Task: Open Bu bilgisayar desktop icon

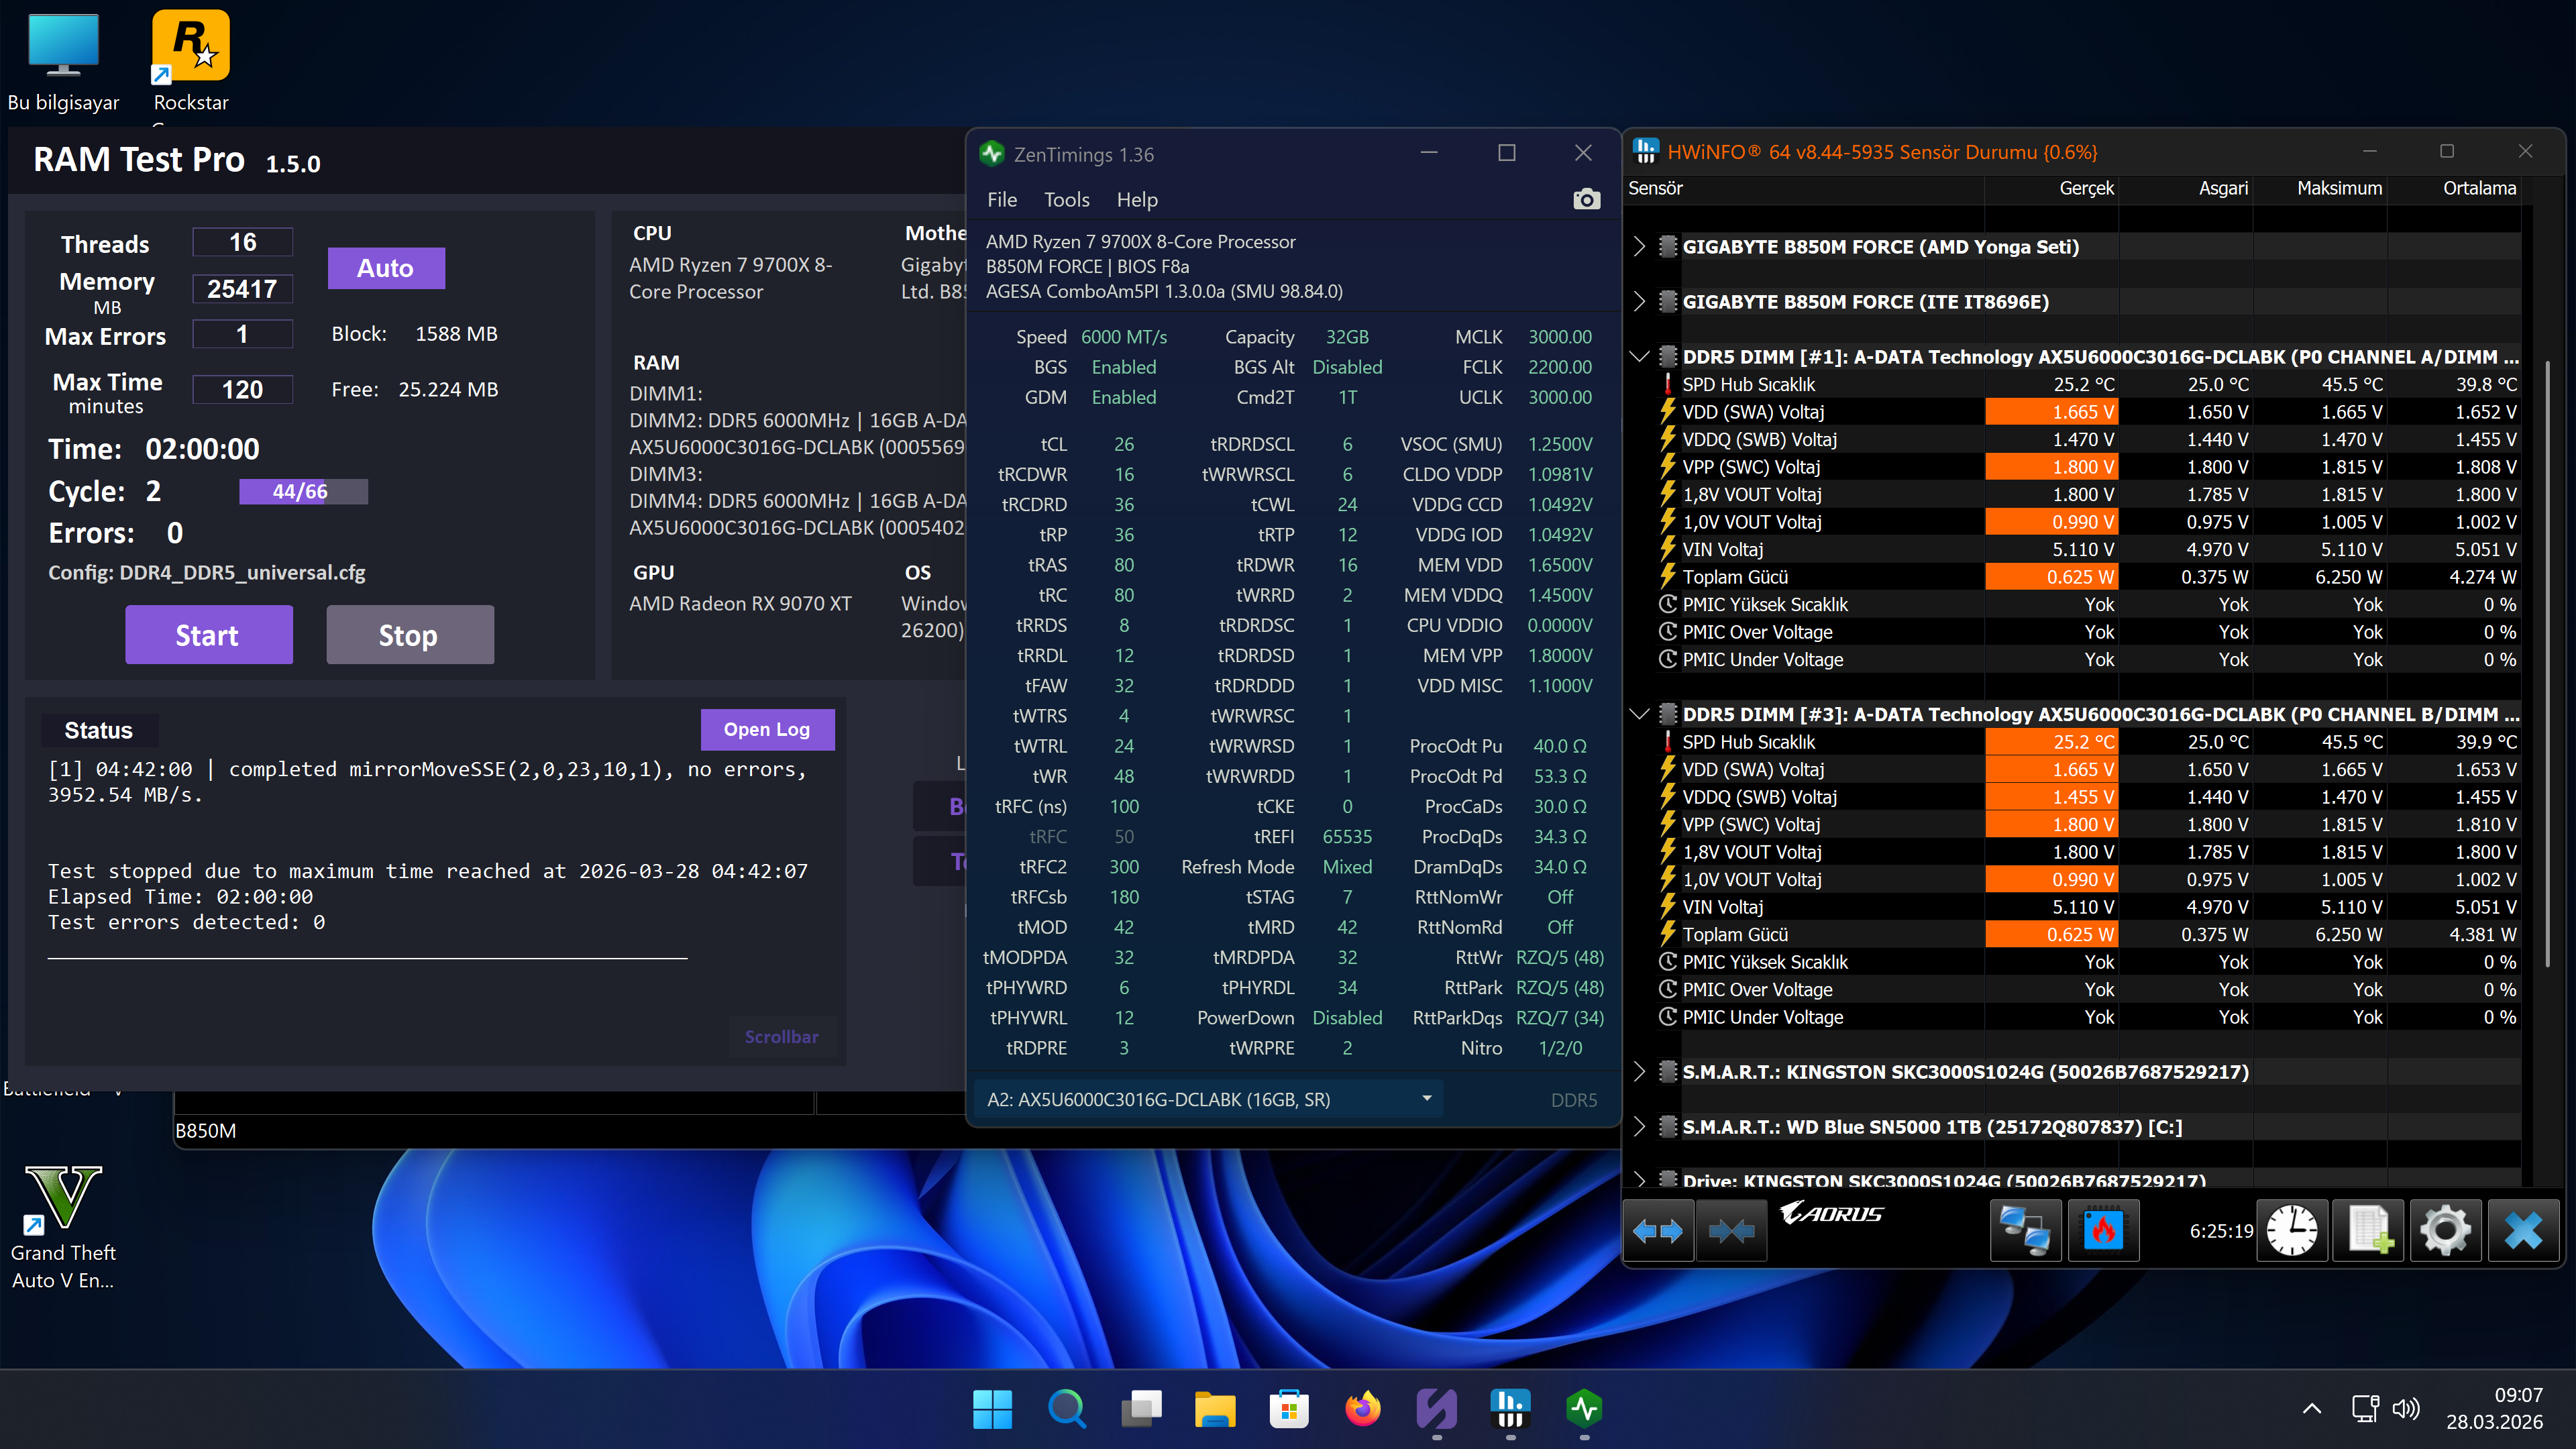Action: pos(63,62)
